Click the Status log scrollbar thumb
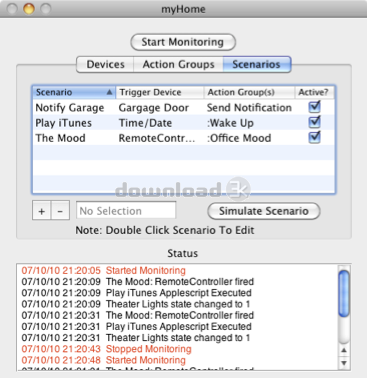Viewport: 367px width, 378px height. [x=344, y=294]
